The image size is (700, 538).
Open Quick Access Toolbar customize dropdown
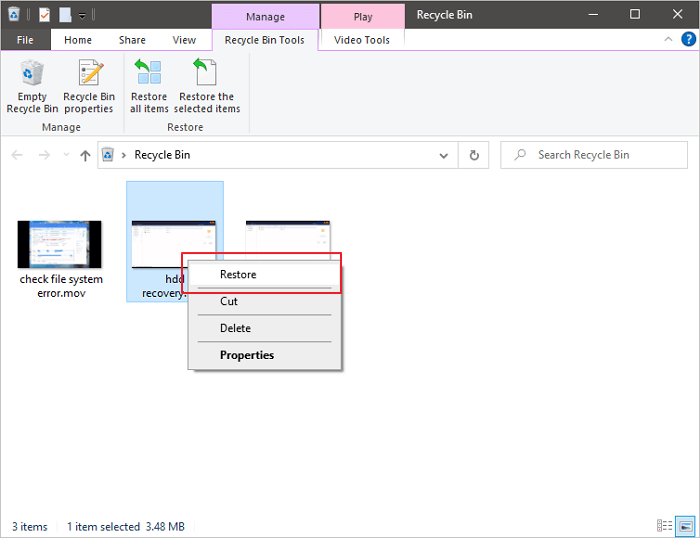[81, 15]
